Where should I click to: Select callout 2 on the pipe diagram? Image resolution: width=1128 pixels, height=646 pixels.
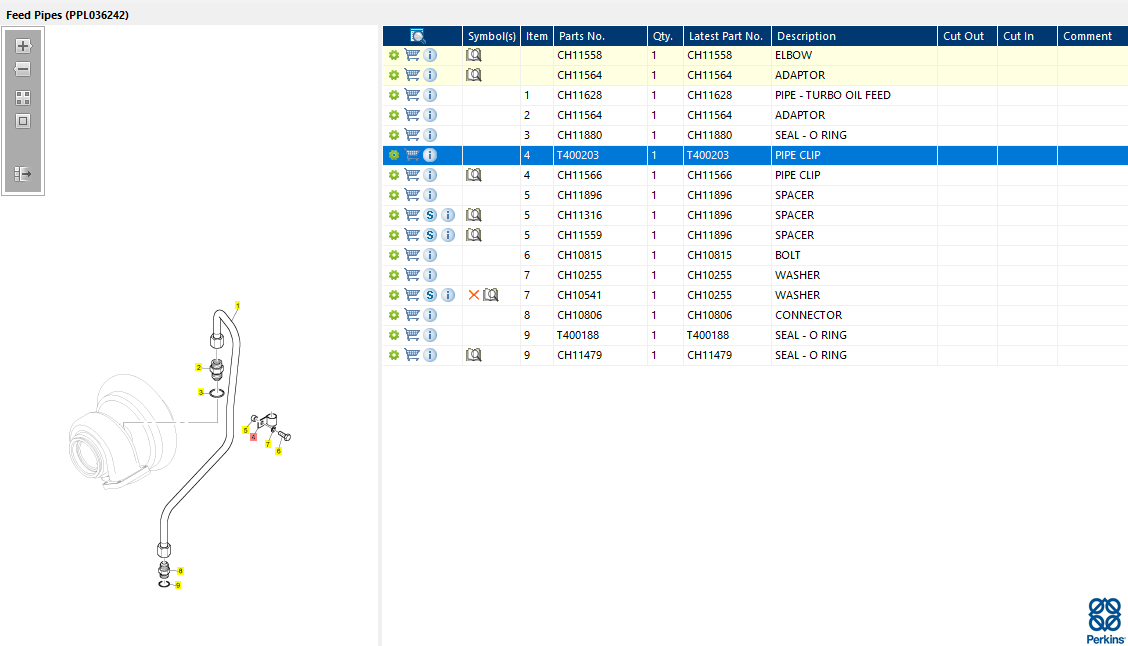tap(199, 368)
